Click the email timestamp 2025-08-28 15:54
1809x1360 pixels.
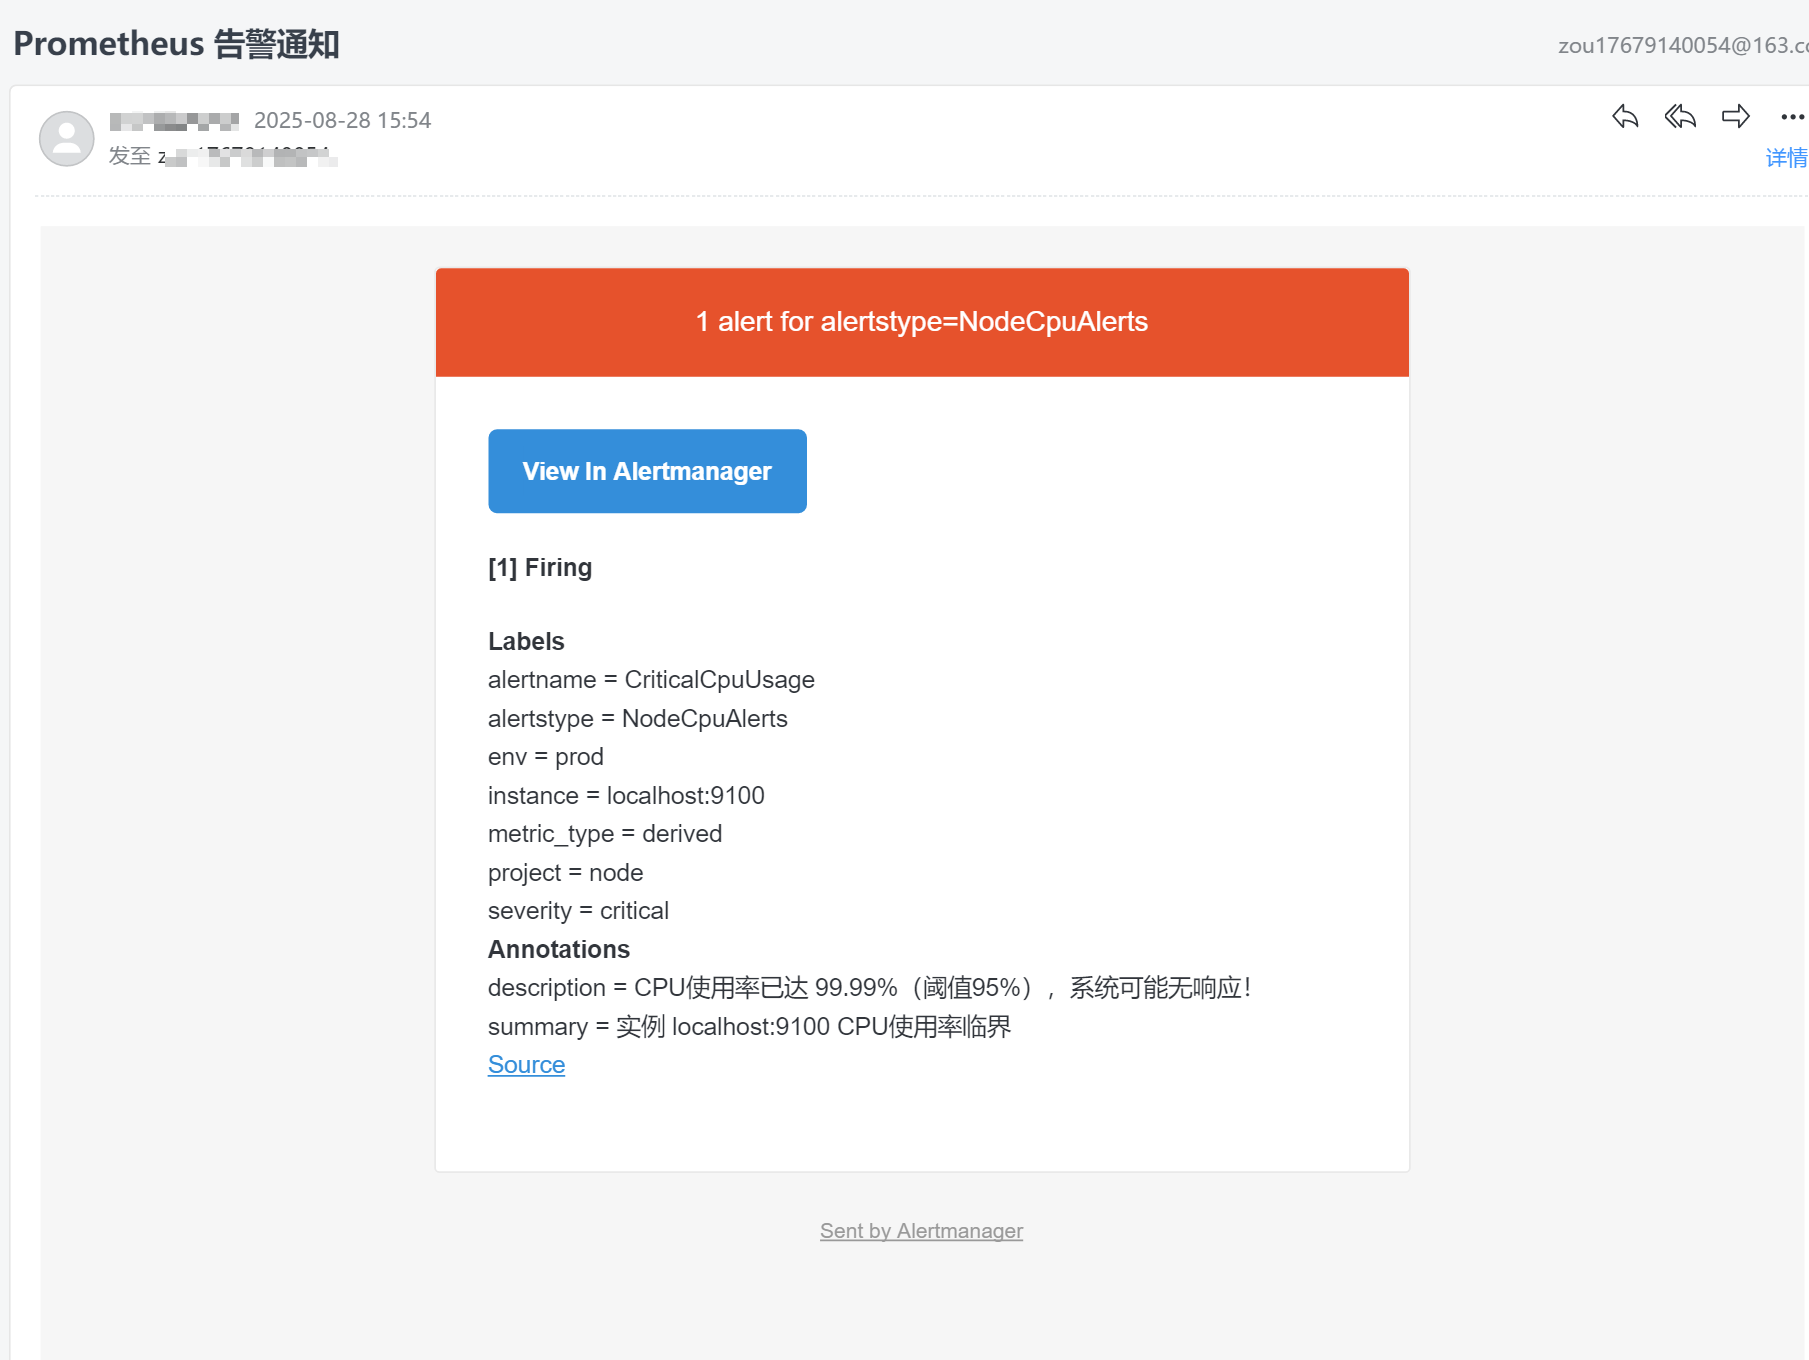click(x=342, y=120)
